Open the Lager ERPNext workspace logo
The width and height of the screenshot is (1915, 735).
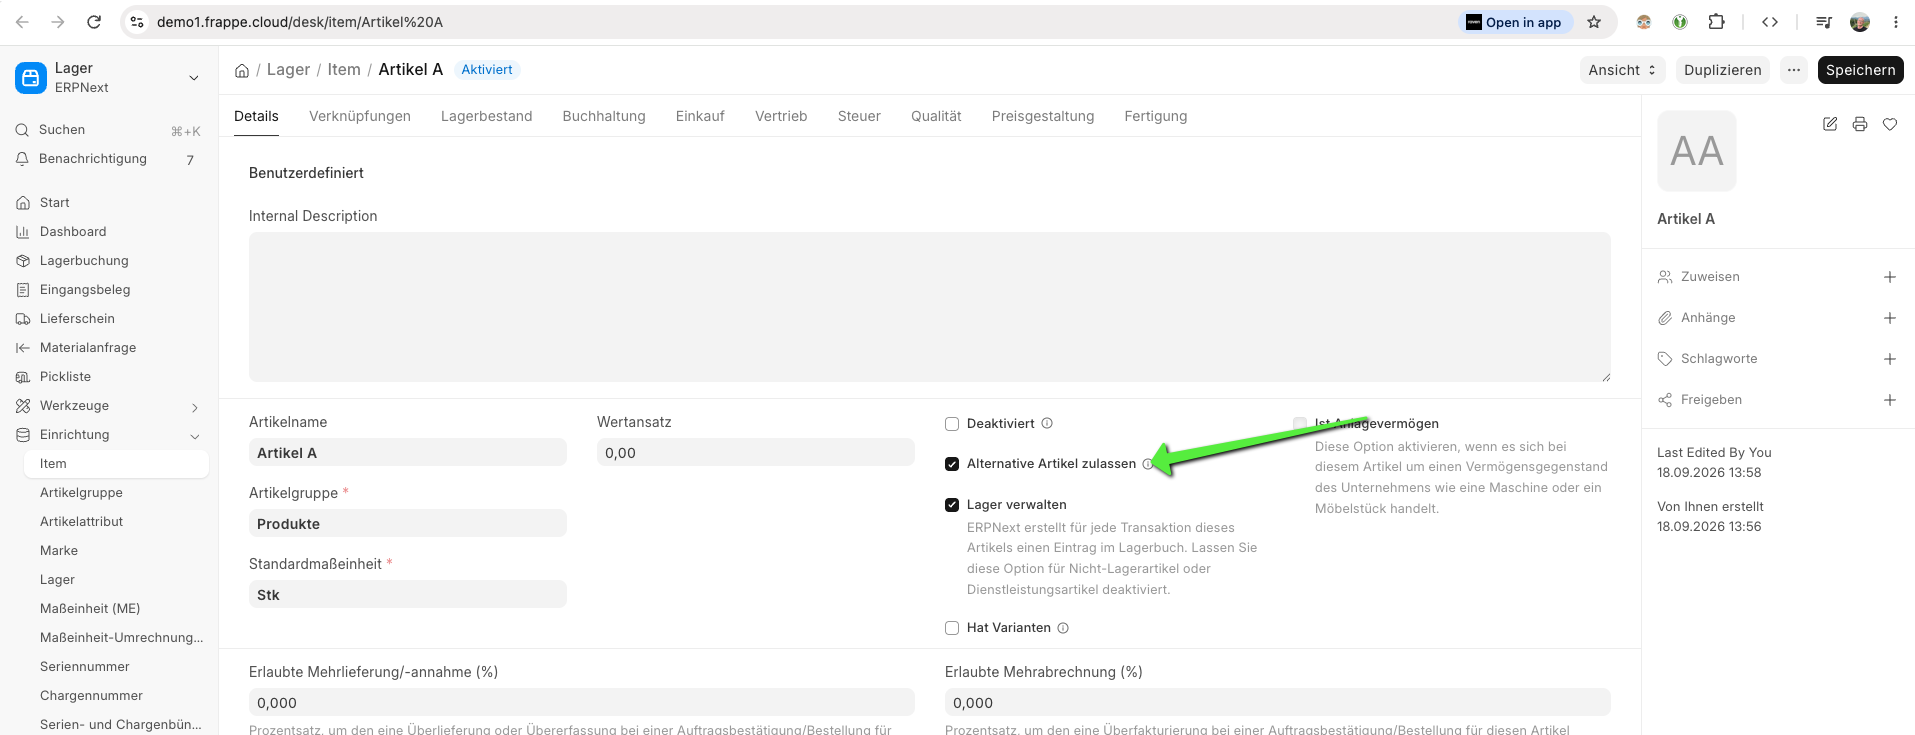tap(31, 77)
